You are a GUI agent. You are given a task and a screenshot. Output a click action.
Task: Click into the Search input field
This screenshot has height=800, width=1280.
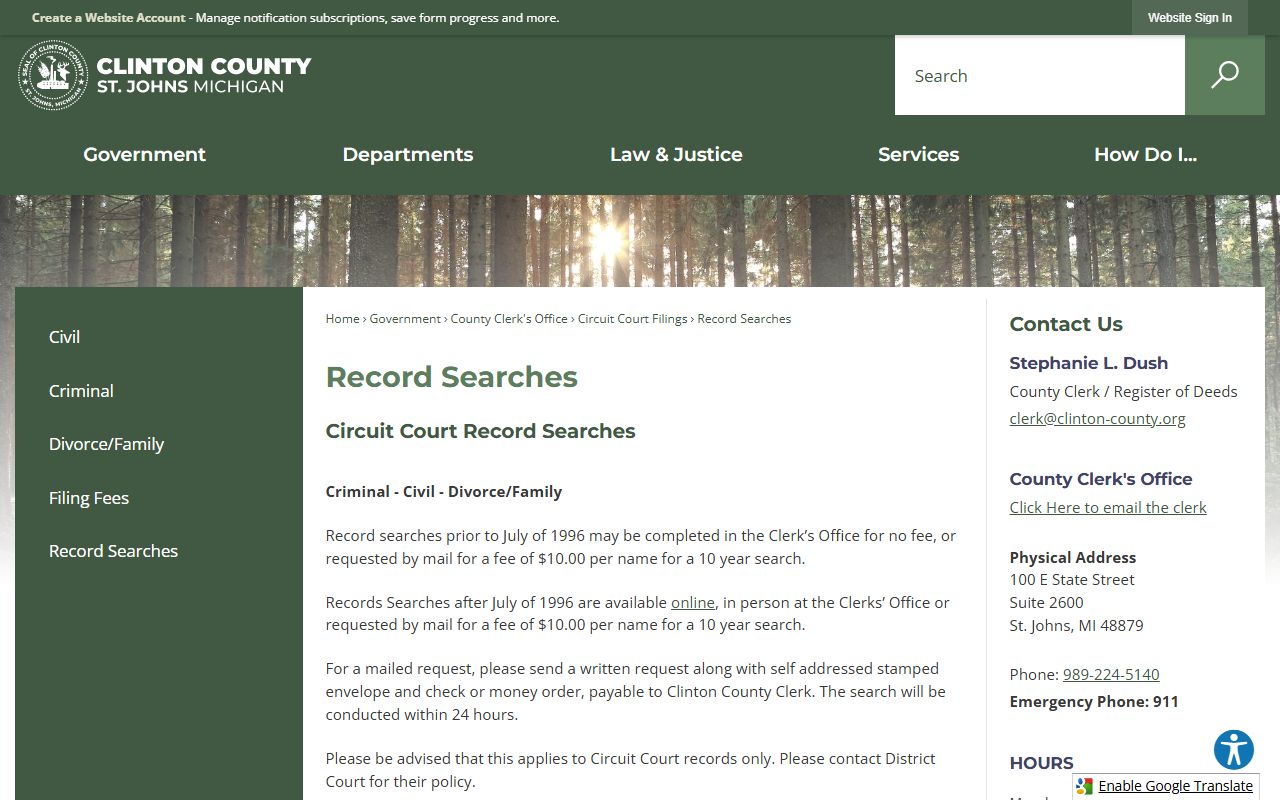[x=1040, y=75]
